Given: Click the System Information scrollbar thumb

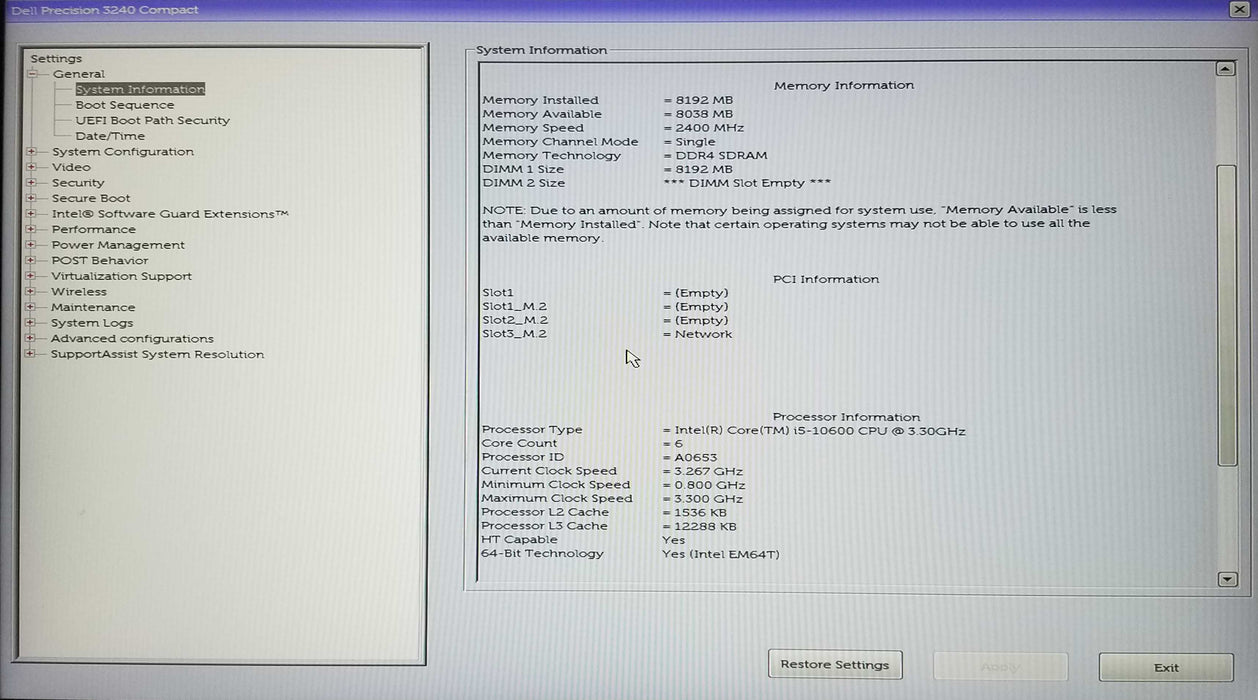Looking at the screenshot, I should pos(1227,315).
